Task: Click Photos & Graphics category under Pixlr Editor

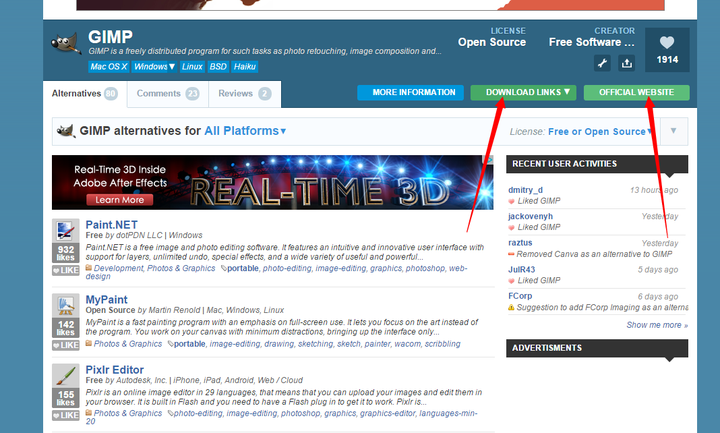Action: point(128,413)
